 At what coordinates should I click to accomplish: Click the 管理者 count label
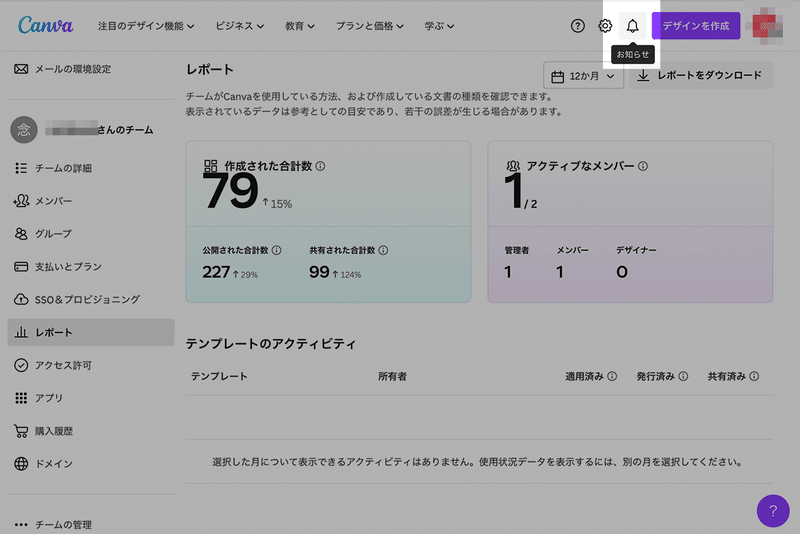[517, 250]
